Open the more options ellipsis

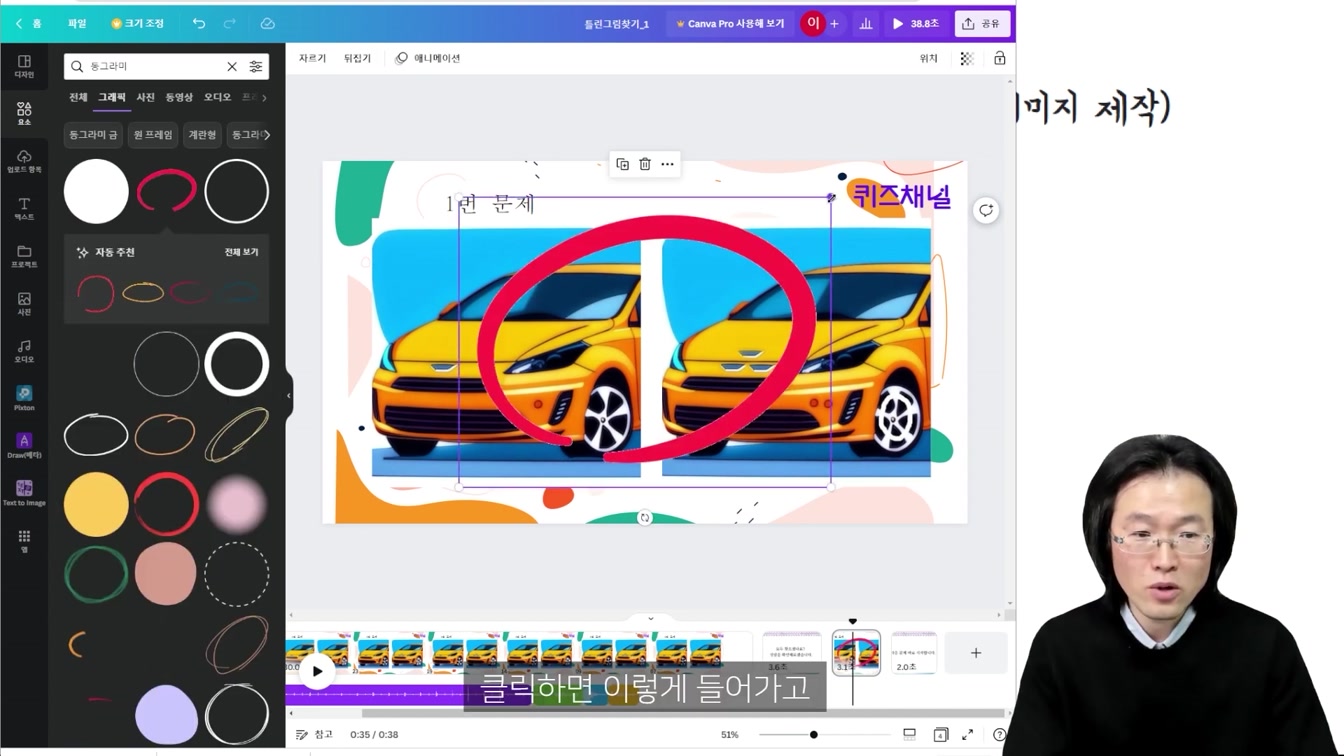667,164
